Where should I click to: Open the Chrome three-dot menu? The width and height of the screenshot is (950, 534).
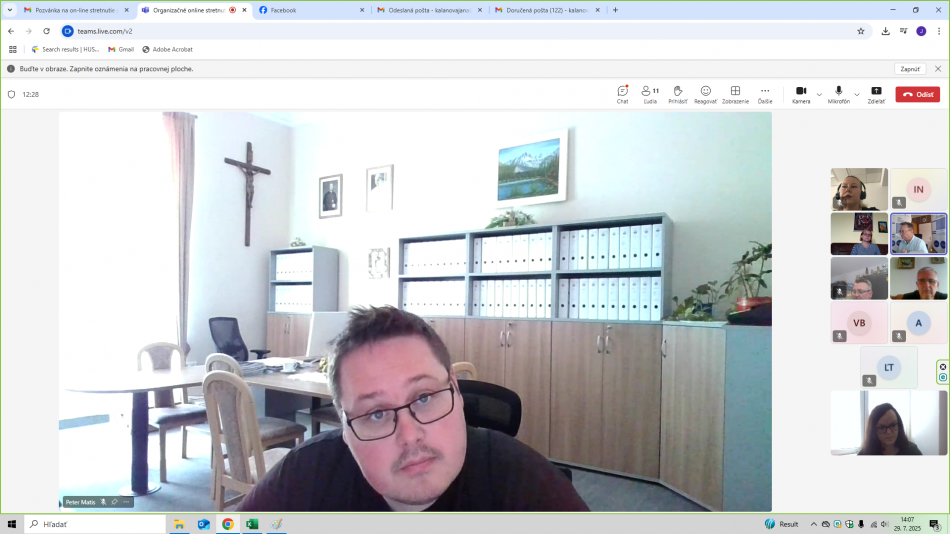coord(938,31)
